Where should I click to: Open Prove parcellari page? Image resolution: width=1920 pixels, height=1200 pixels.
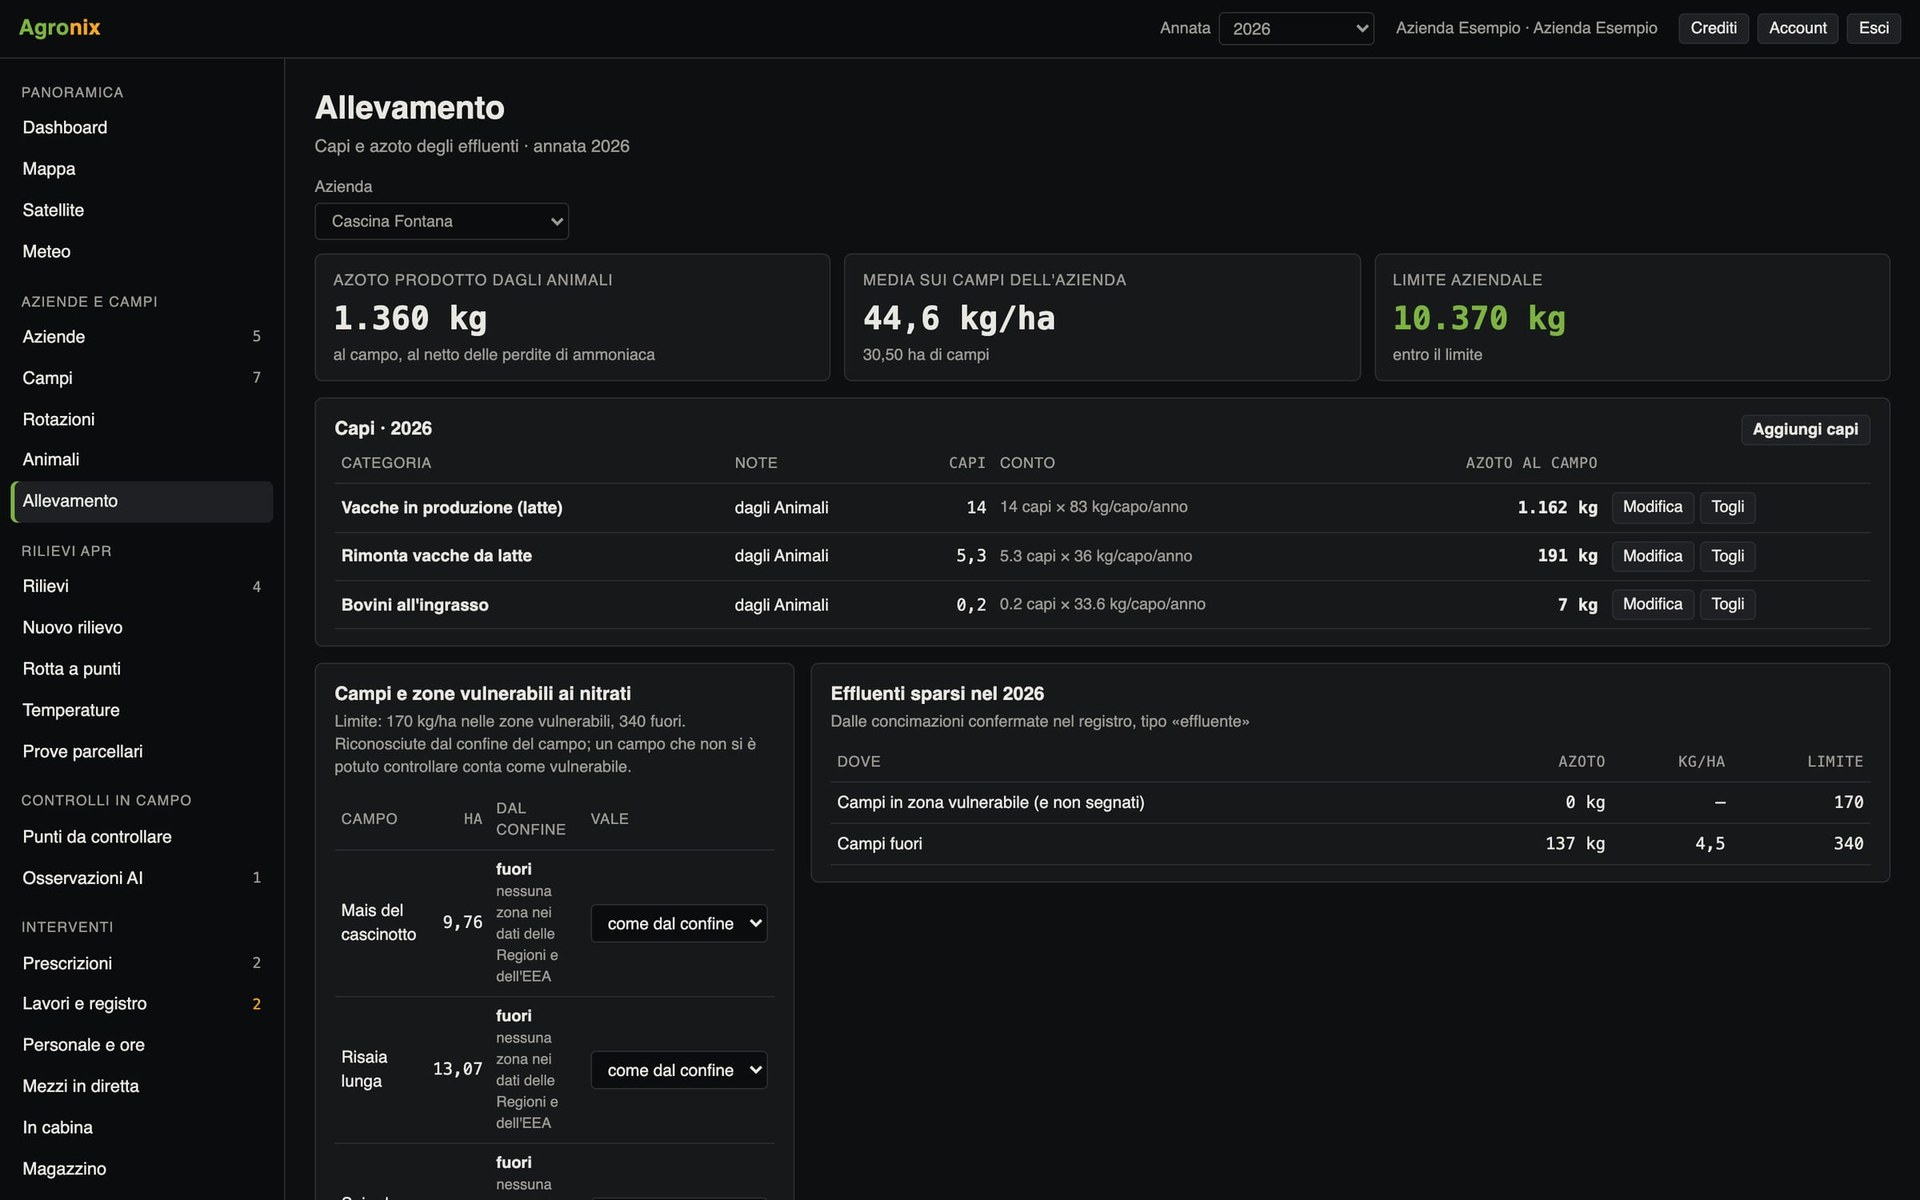tap(142, 751)
